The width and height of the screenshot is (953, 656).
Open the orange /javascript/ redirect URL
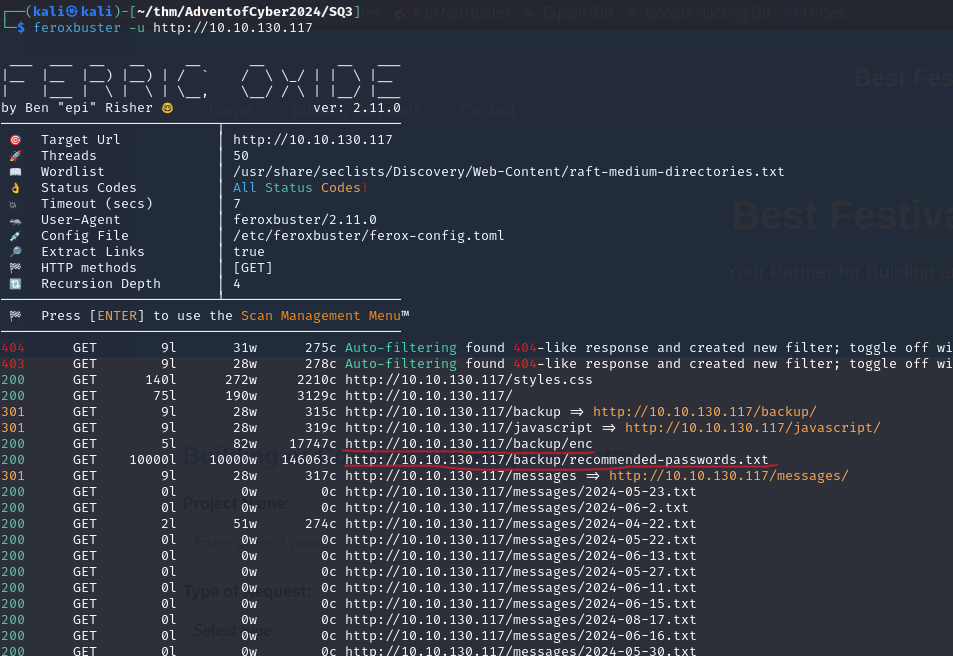tap(752, 427)
